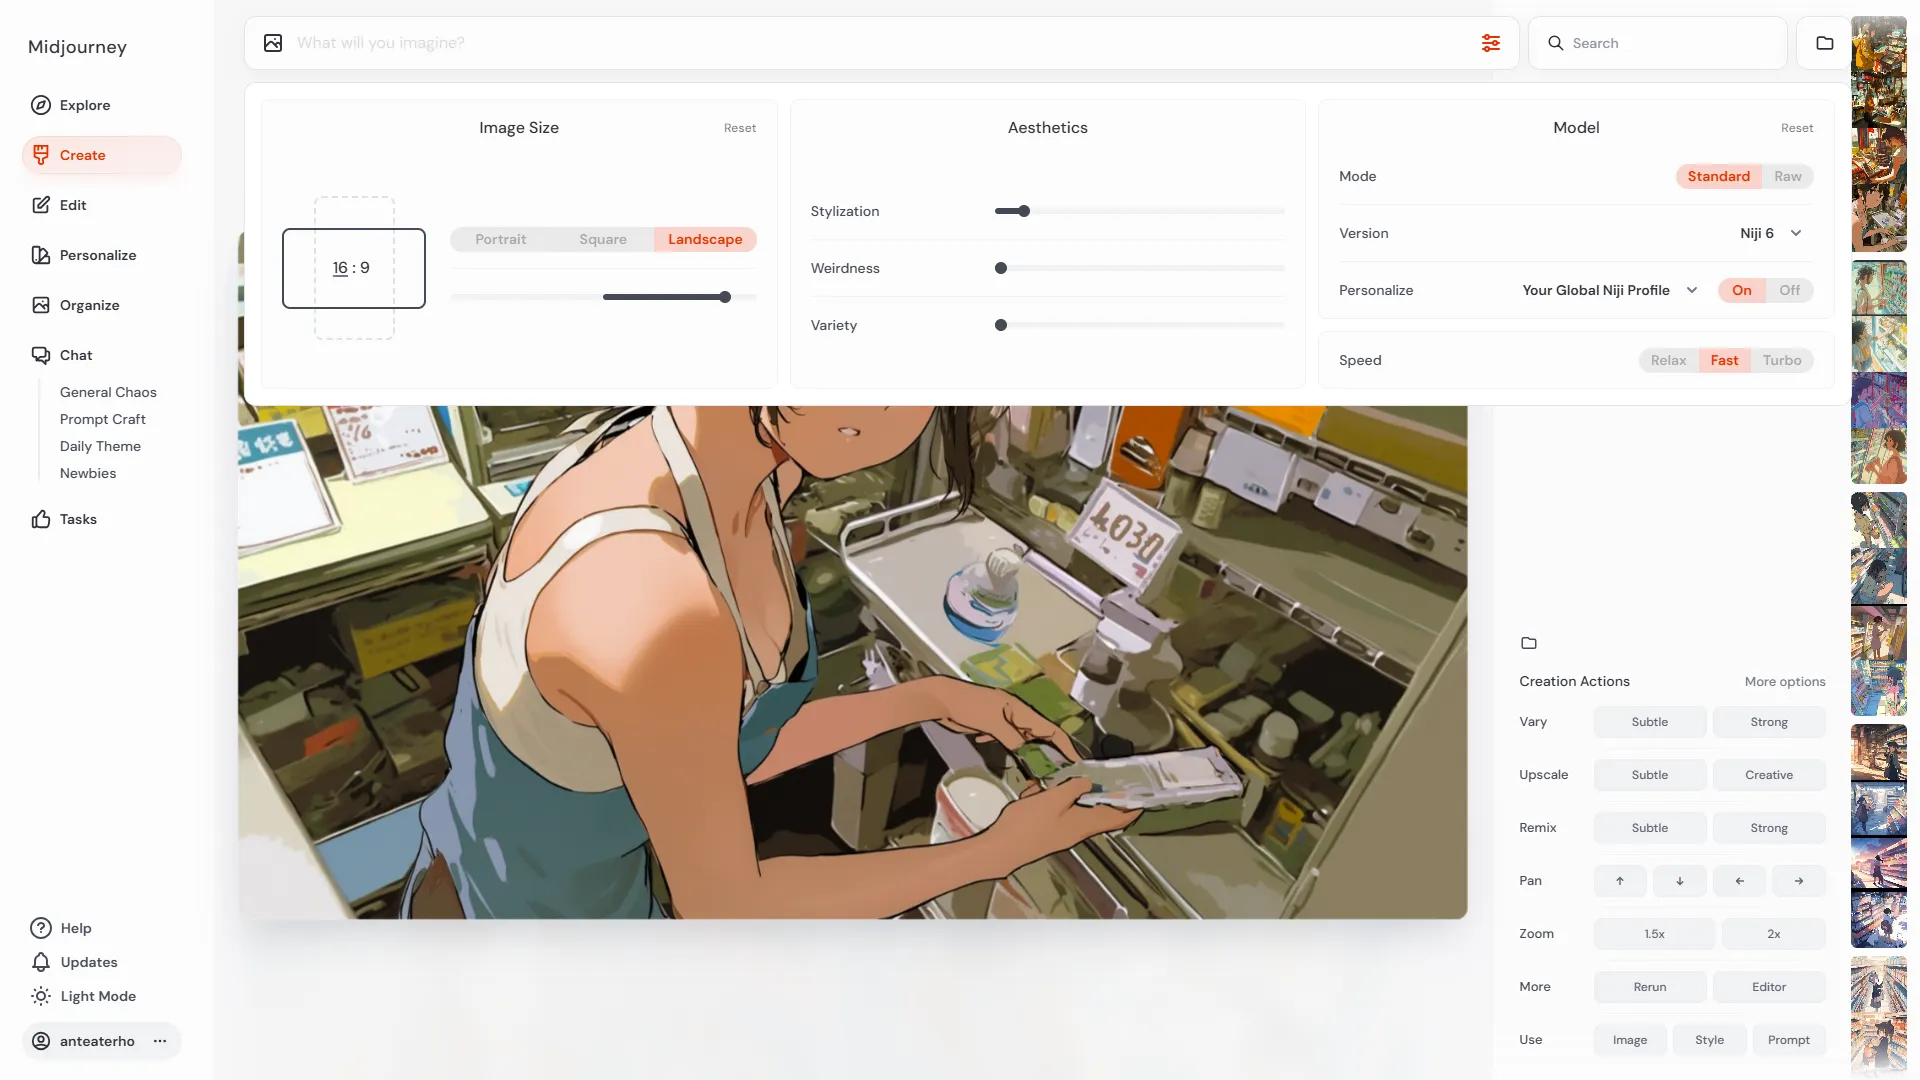This screenshot has width=1920, height=1080.
Task: Turn Personalize Off
Action: (1788, 290)
